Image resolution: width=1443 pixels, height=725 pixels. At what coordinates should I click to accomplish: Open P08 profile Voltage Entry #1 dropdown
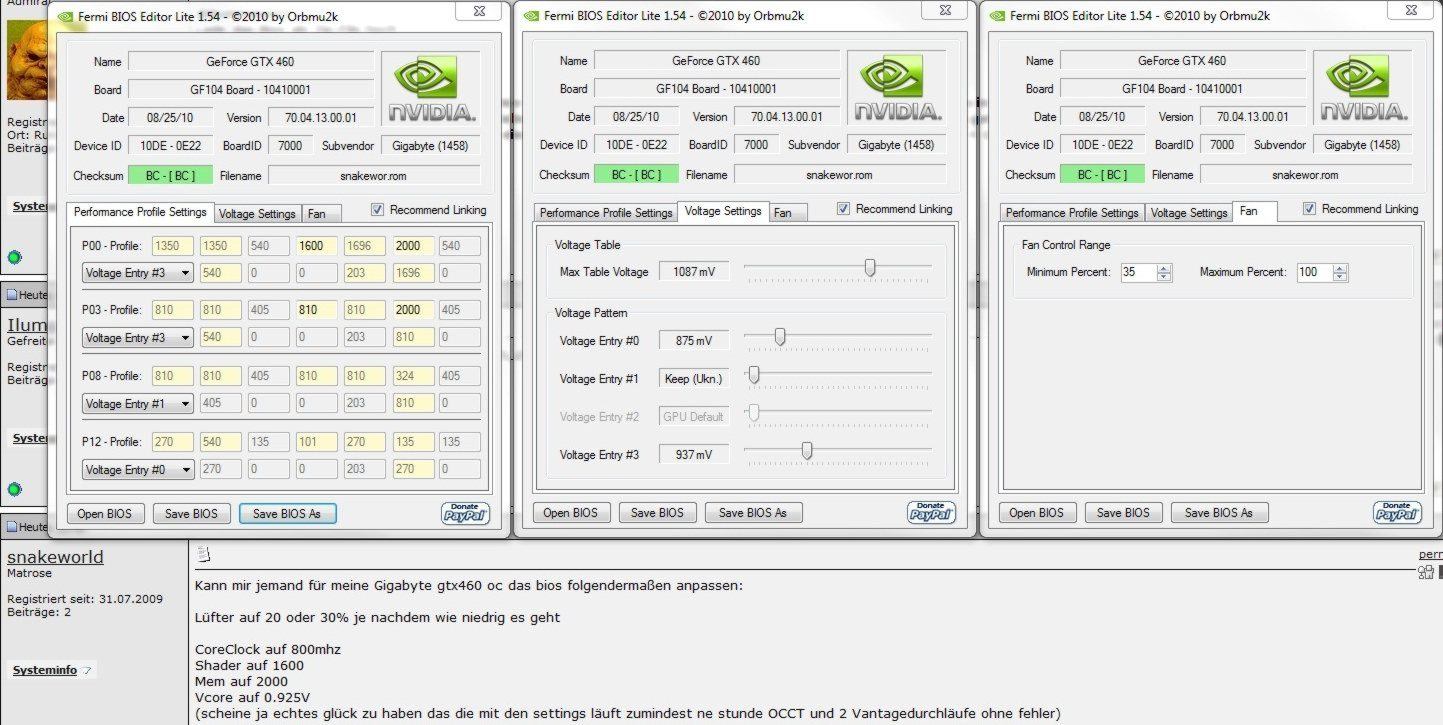pos(138,404)
